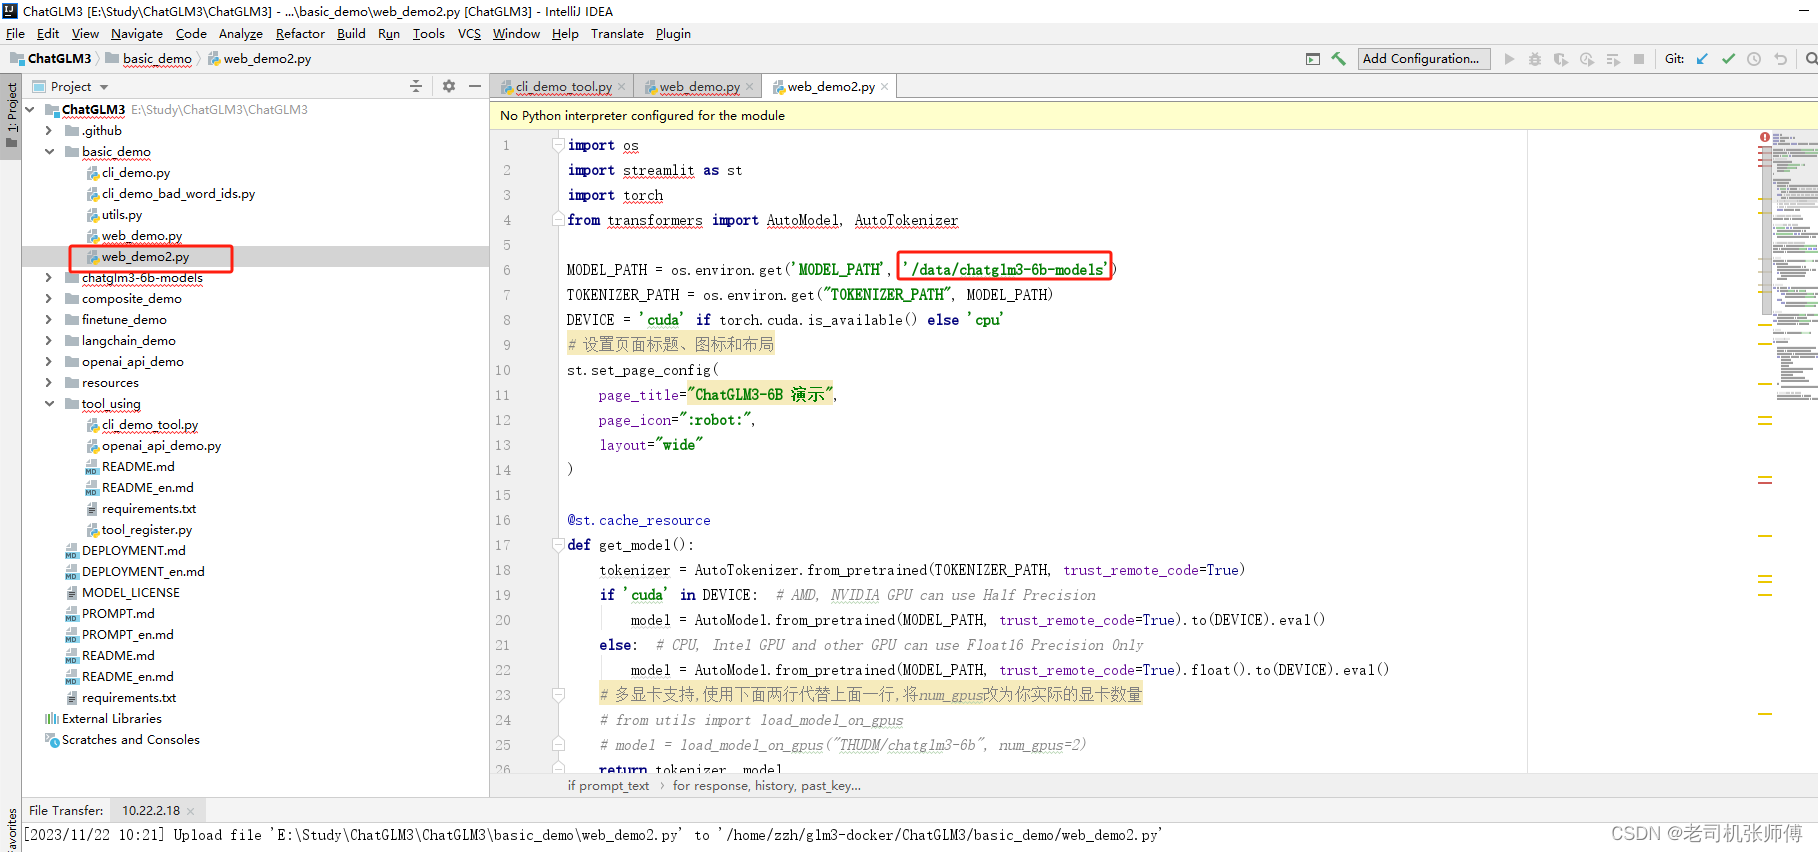
Task: Select utils.py in the project tree
Action: 122,215
